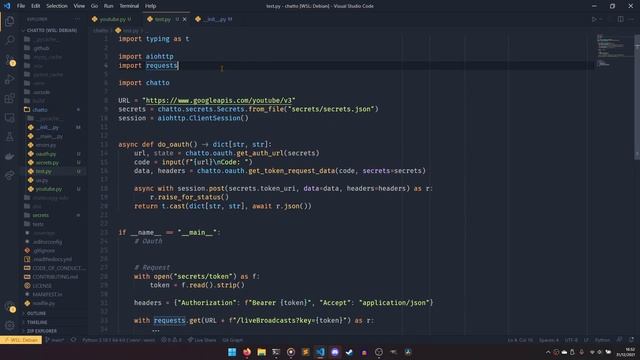This screenshot has width=640, height=360.
Task: Open Steam from the taskbar
Action: [x=349, y=352]
